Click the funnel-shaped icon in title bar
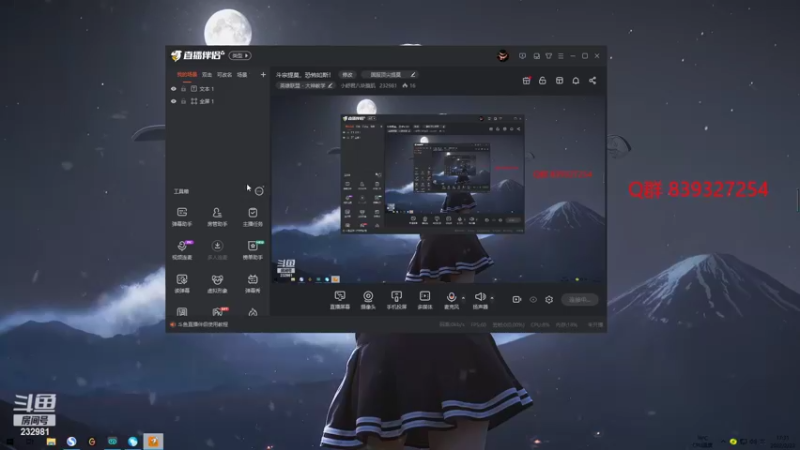Viewport: 800px width, 450px height. [548, 56]
